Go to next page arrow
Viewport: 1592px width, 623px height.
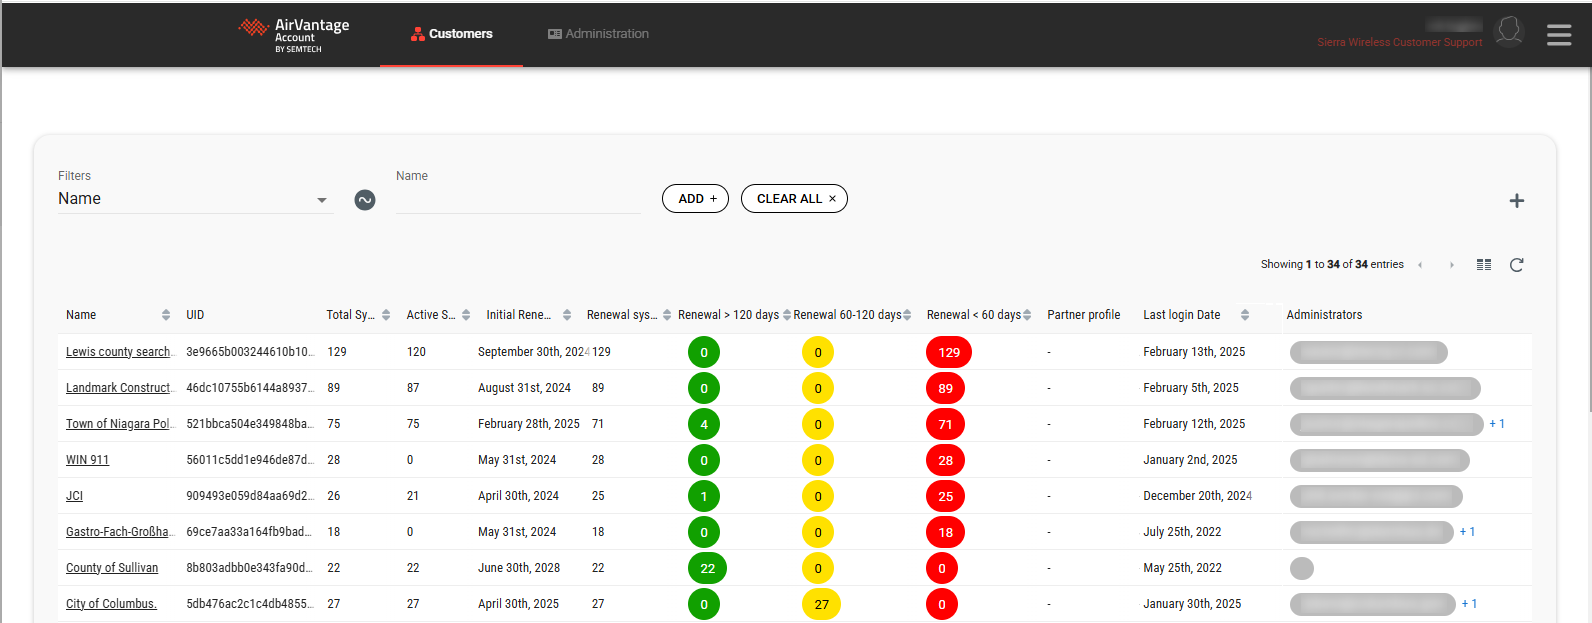1452,265
